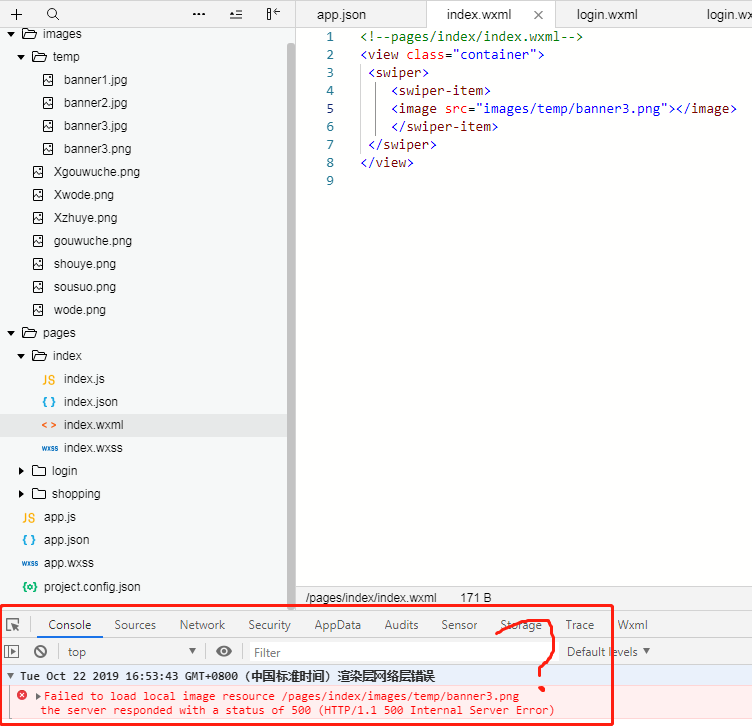This screenshot has width=752, height=726.
Task: Toggle the eye live-expression icon
Action: tap(224, 652)
